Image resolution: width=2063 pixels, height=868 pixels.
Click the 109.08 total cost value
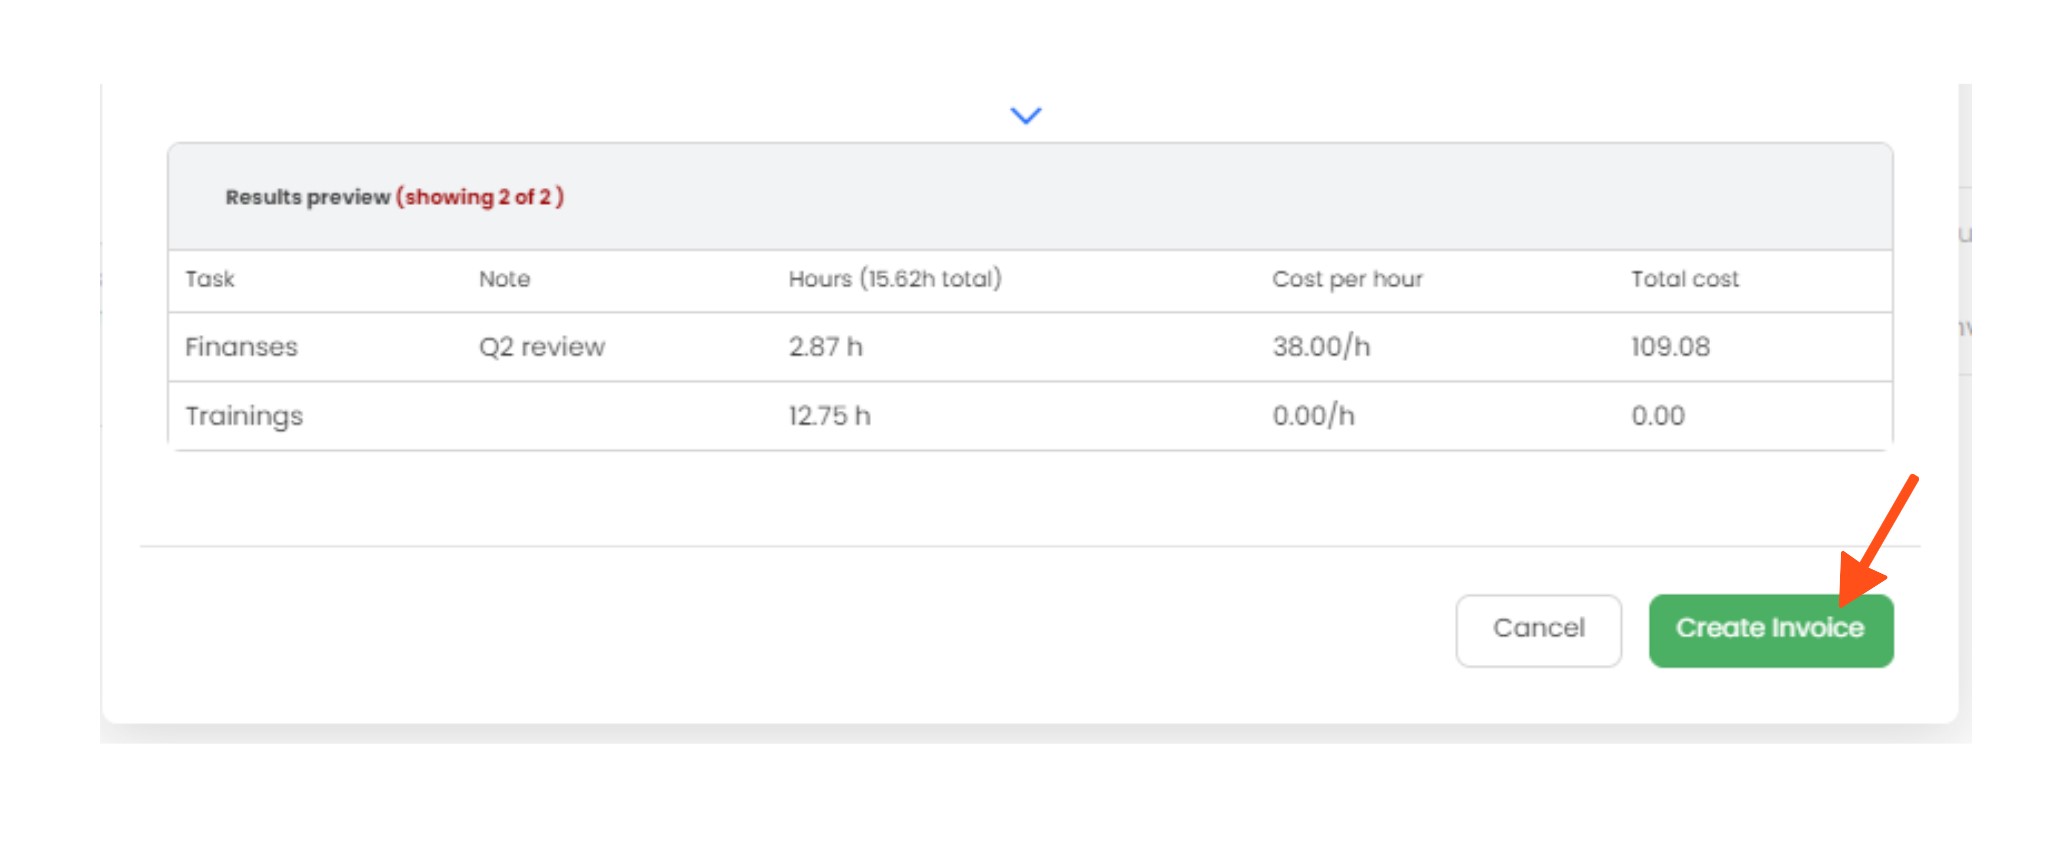tap(1670, 347)
